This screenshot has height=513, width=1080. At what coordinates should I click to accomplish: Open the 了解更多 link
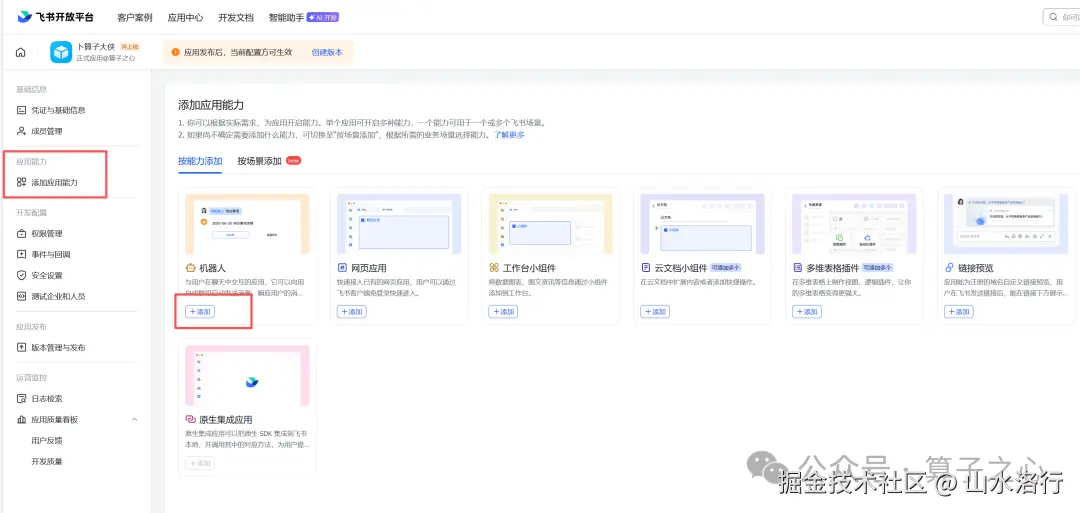point(509,135)
